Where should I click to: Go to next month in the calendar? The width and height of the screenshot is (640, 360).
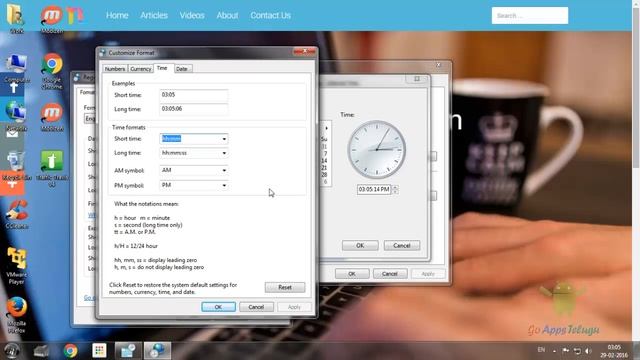coord(326,128)
